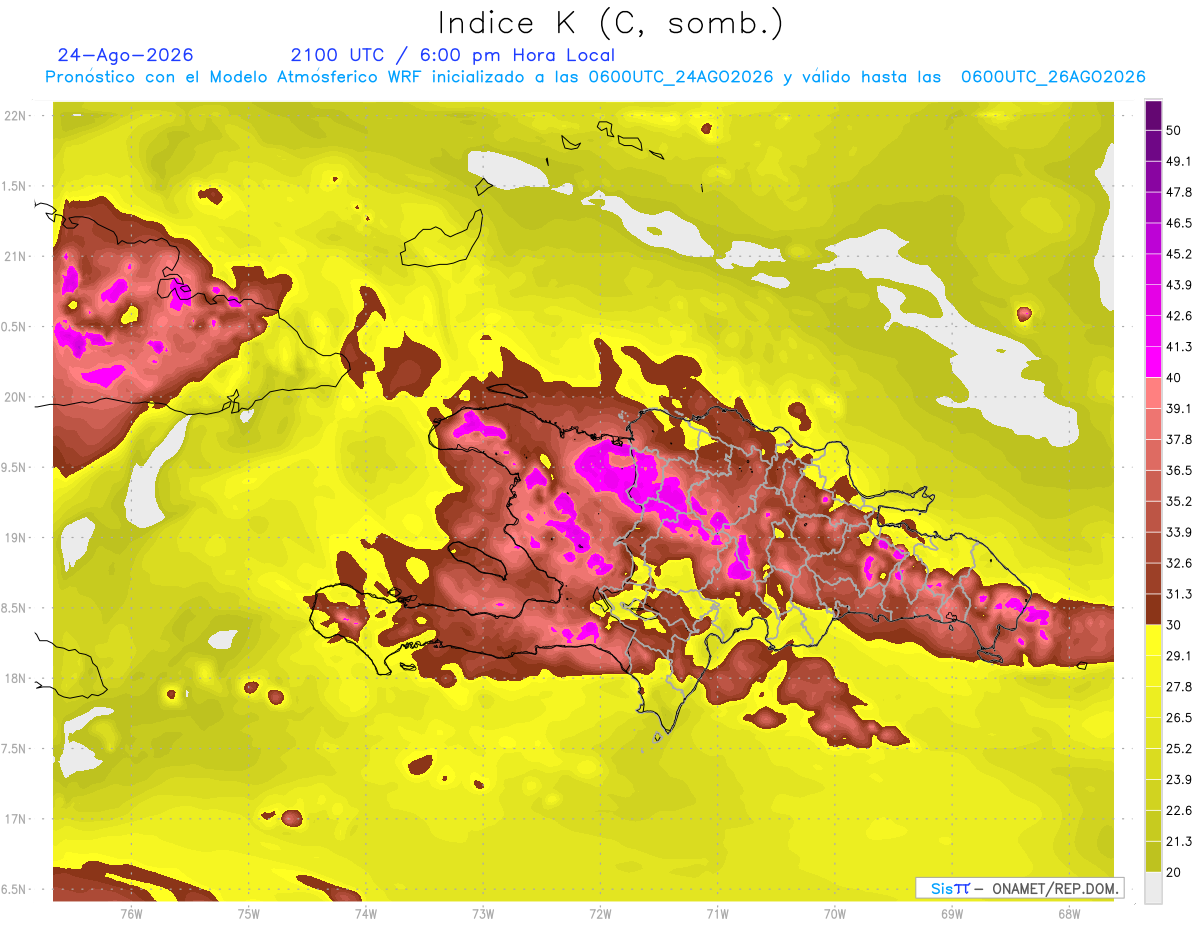The height and width of the screenshot is (927, 1200).
Task: Click the legend value "20"
Action: [1174, 872]
